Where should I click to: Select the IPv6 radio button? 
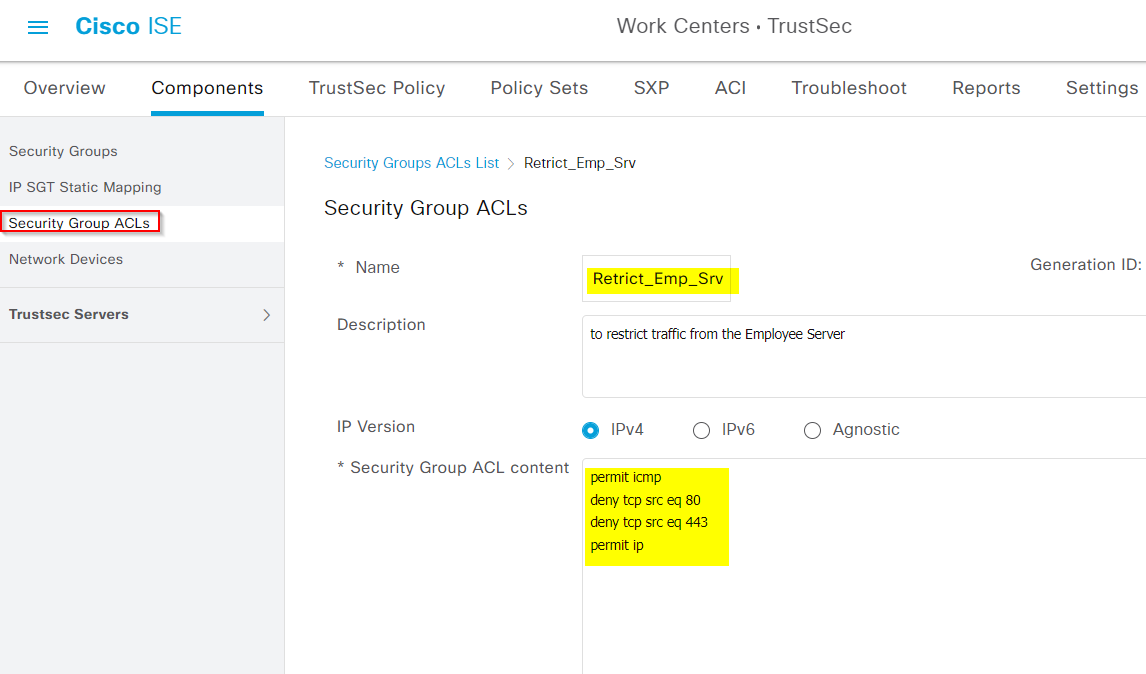702,431
